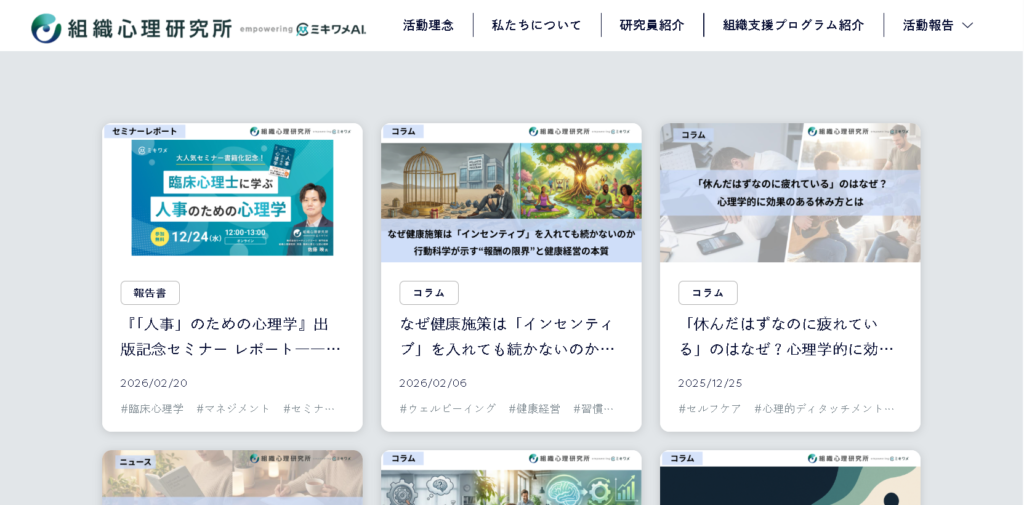Open the 活動理念 menu item
The image size is (1024, 505).
point(428,25)
